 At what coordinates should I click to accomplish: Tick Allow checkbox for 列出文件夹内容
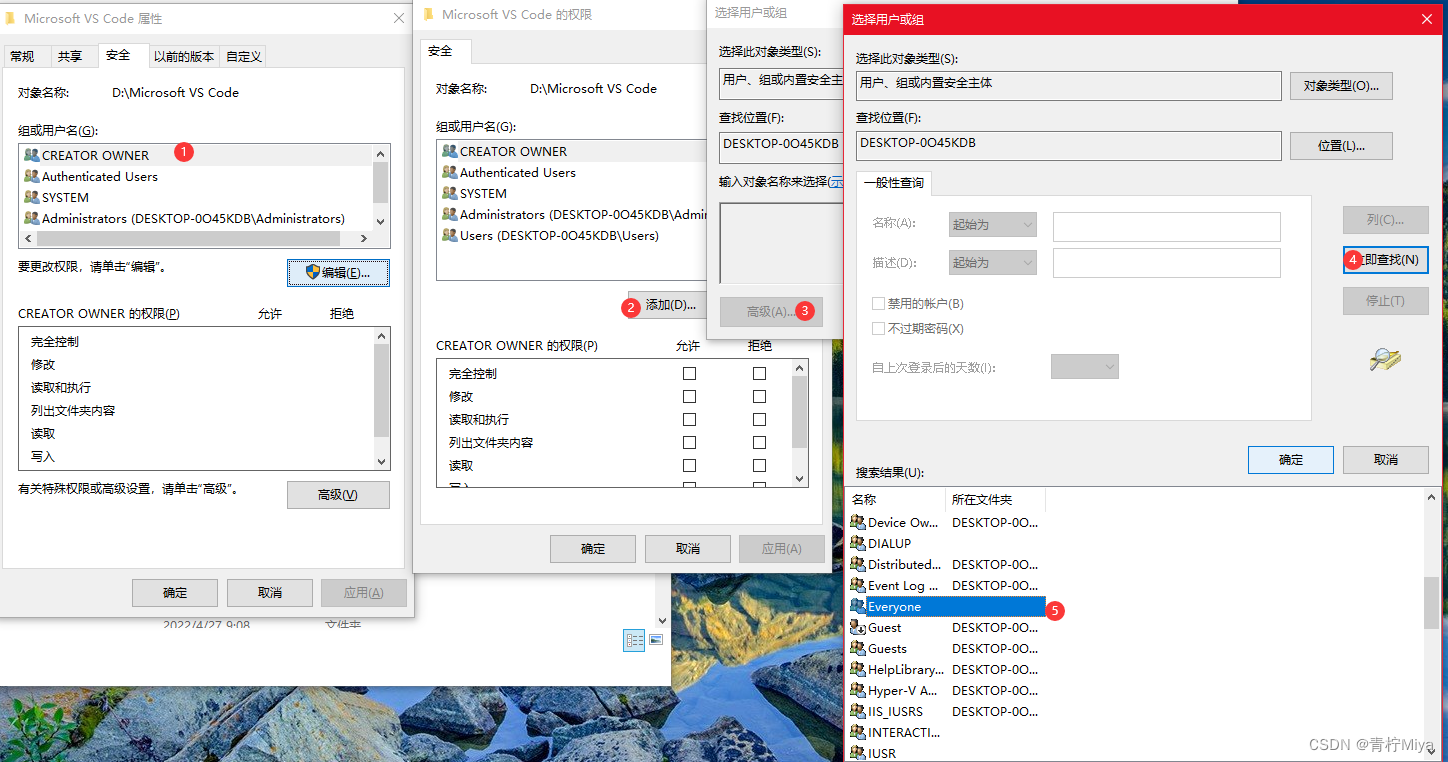point(689,442)
